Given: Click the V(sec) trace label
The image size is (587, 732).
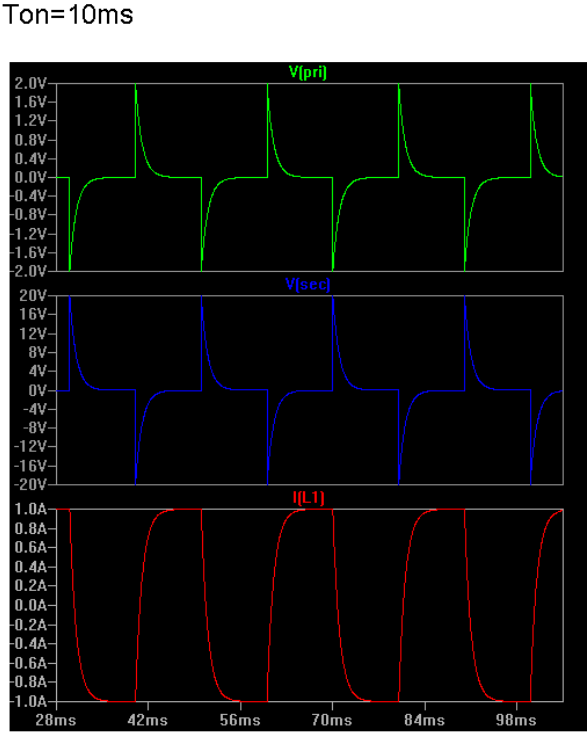Looking at the screenshot, I should point(308,284).
